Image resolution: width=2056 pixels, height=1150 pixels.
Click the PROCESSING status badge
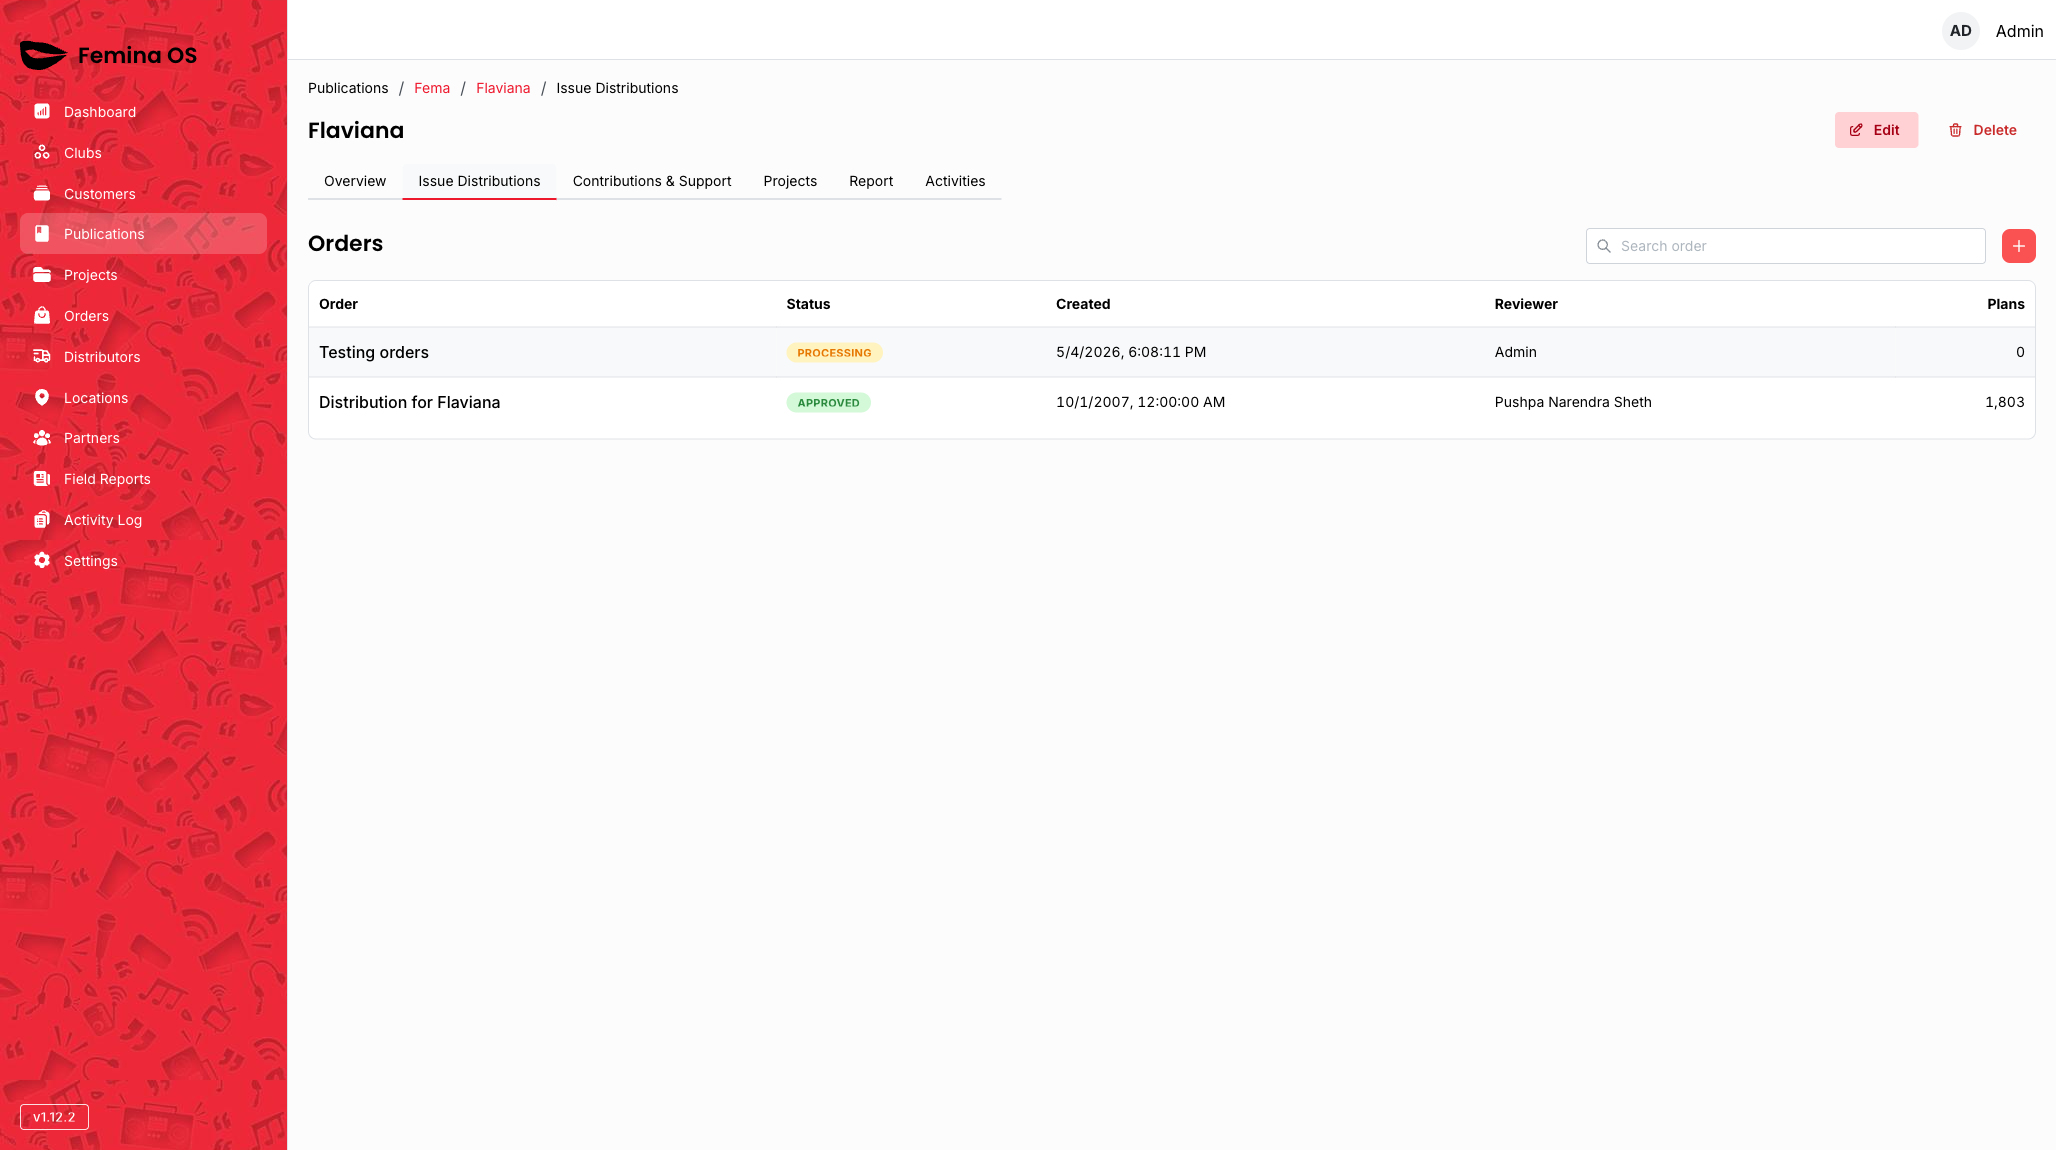[834, 353]
